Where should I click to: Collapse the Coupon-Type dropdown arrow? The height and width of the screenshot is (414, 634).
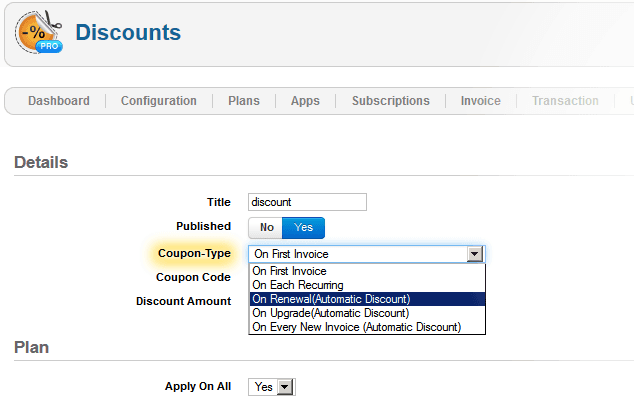pyautogui.click(x=475, y=254)
